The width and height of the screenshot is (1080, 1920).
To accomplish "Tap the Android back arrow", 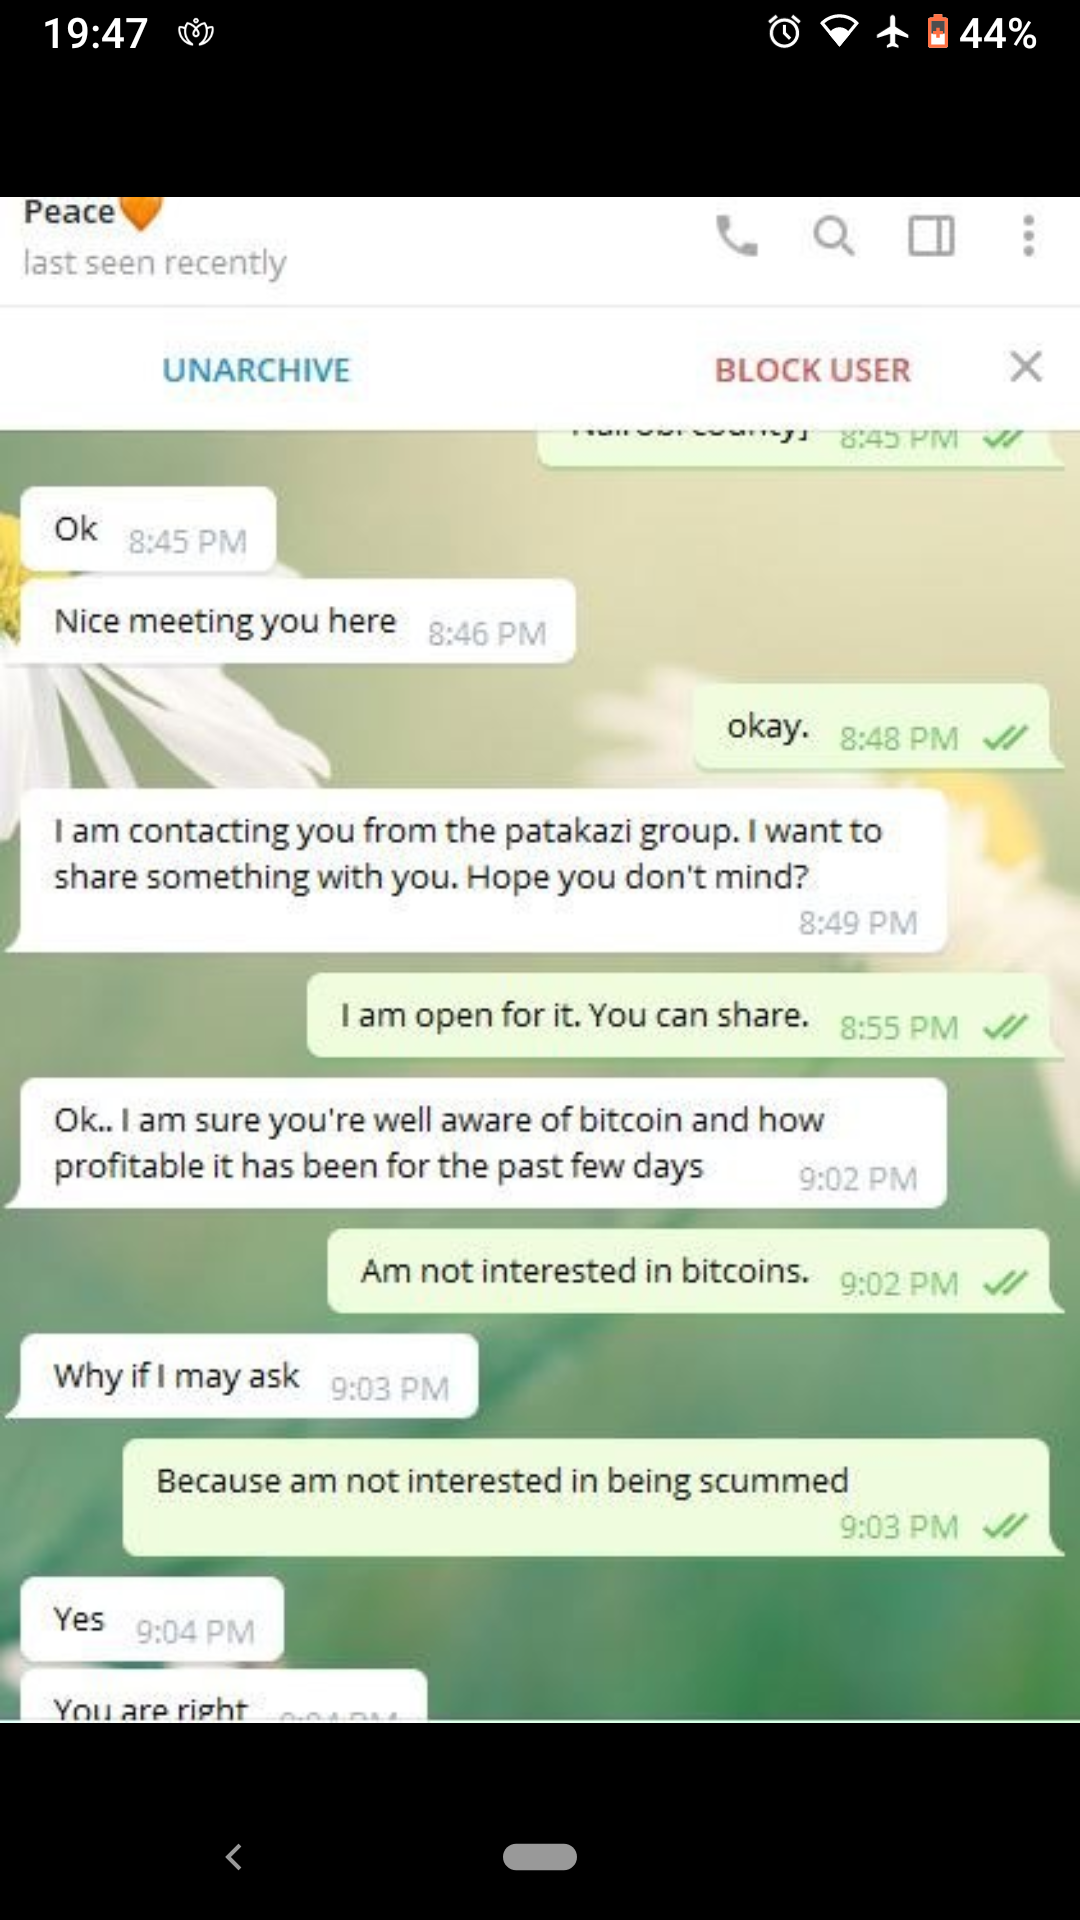I will [x=234, y=1857].
